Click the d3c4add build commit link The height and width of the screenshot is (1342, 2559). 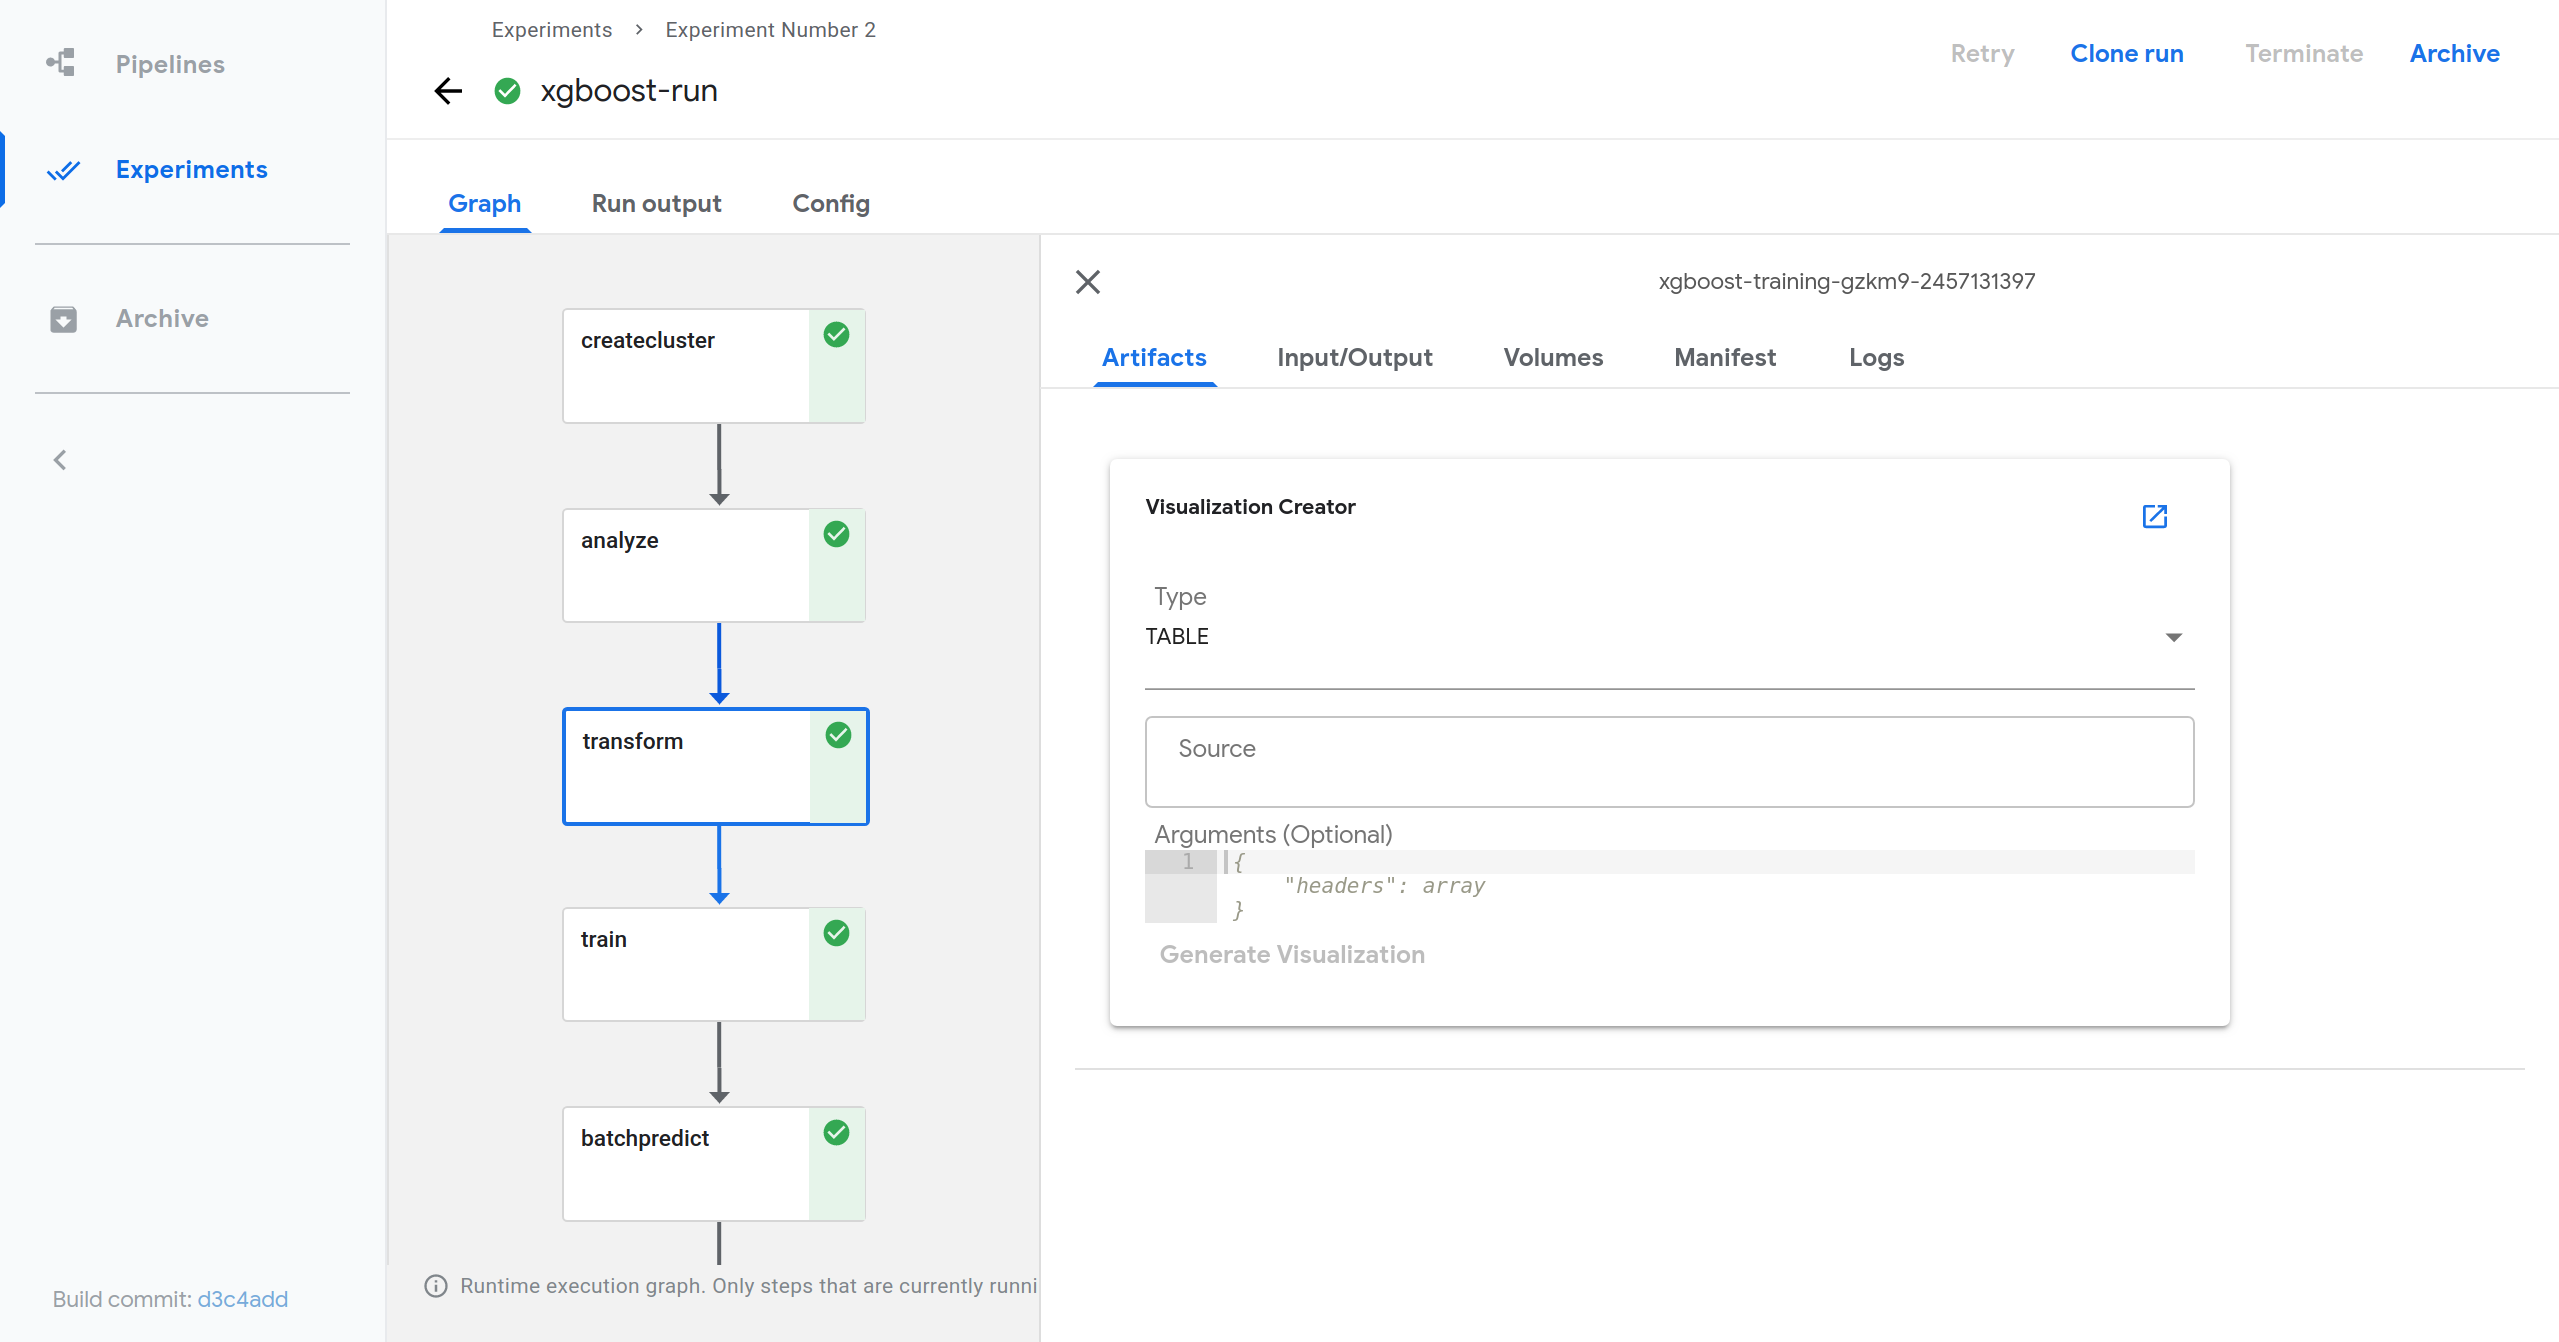click(242, 1298)
